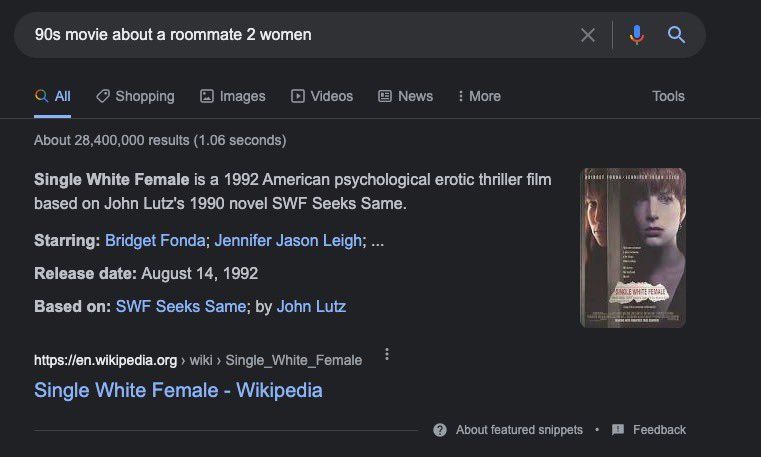Expand the More search categories menu
Image resolution: width=761 pixels, height=457 pixels.
pos(479,96)
